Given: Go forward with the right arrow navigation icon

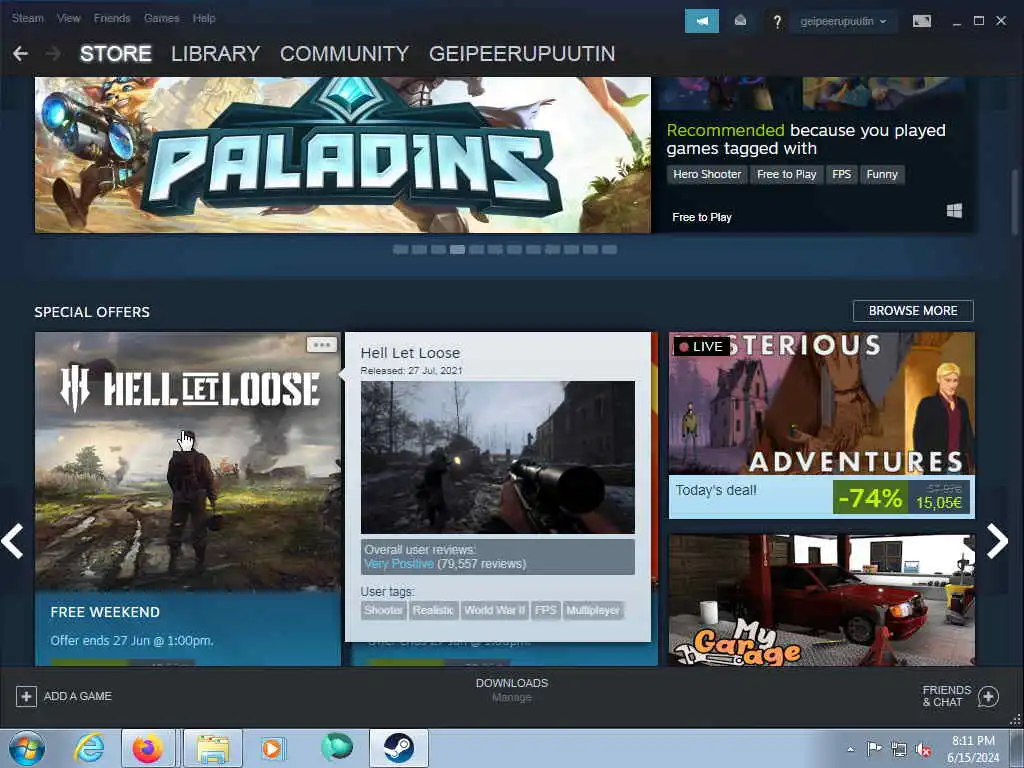Looking at the screenshot, I should coord(53,54).
